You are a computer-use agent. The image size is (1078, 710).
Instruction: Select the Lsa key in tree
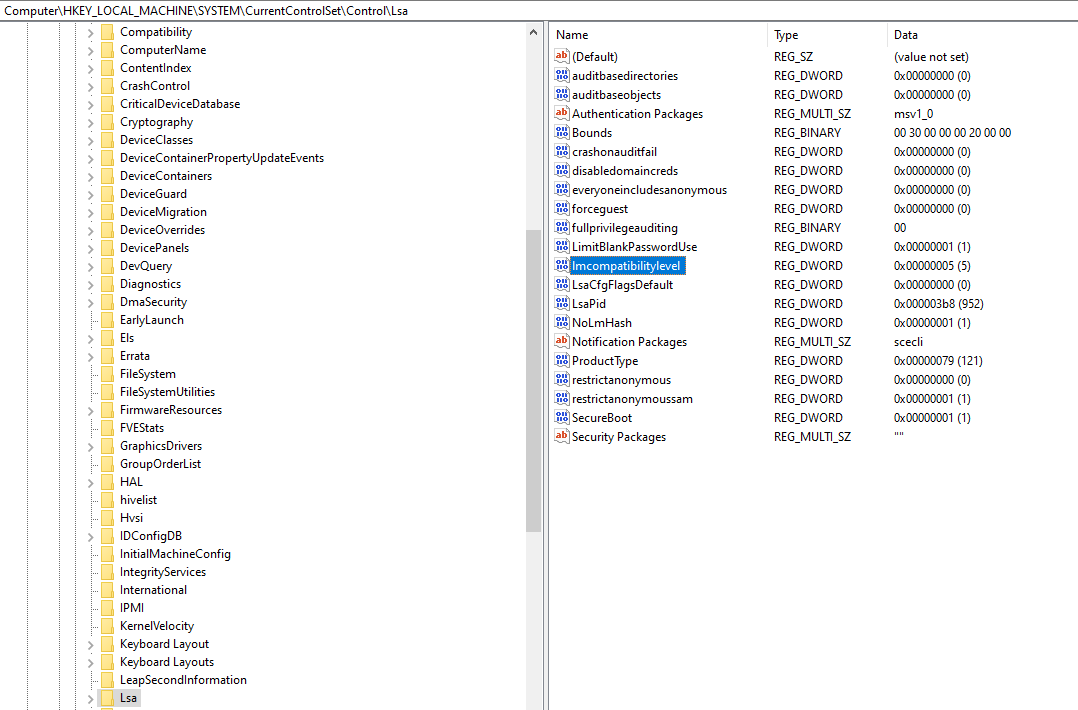click(128, 698)
